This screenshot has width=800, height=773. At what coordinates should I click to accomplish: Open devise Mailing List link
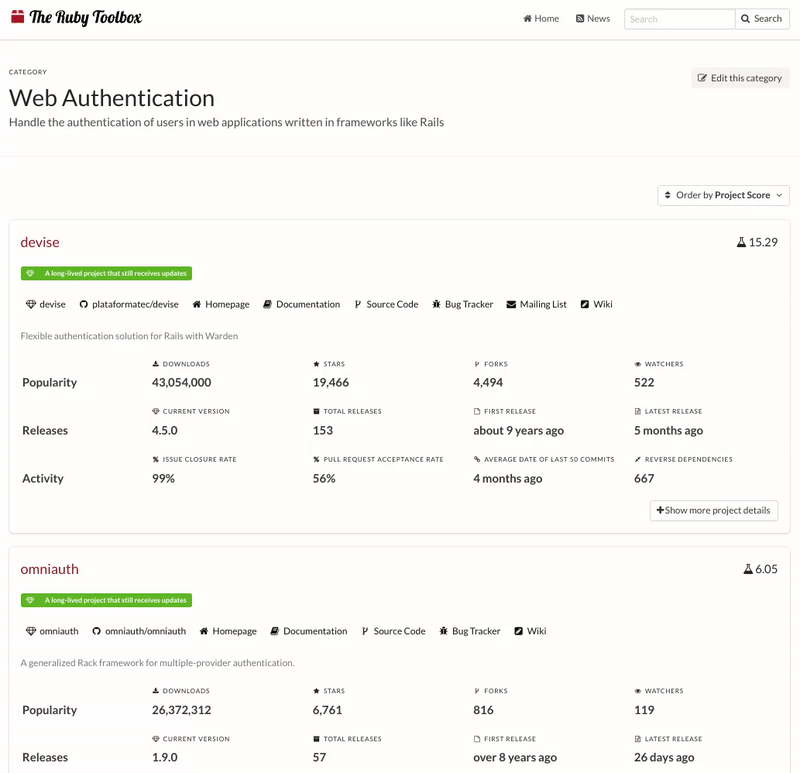pos(537,305)
